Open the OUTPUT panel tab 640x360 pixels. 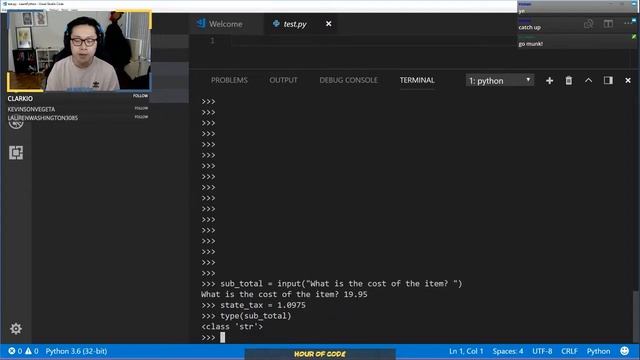pos(283,80)
